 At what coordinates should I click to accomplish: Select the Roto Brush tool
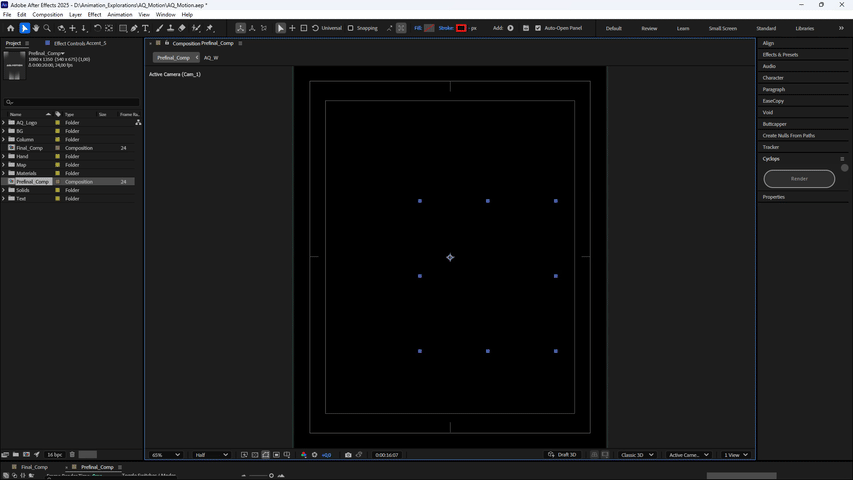(196, 28)
